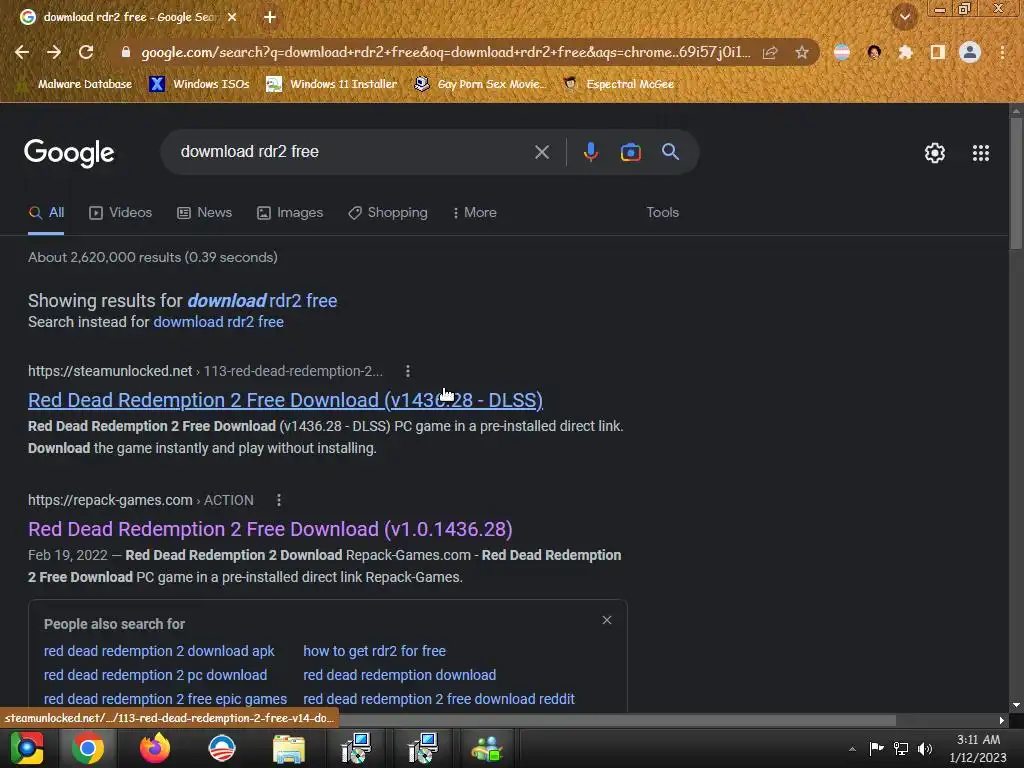This screenshot has width=1024, height=768.
Task: Switch to News results tab
Action: 204,213
